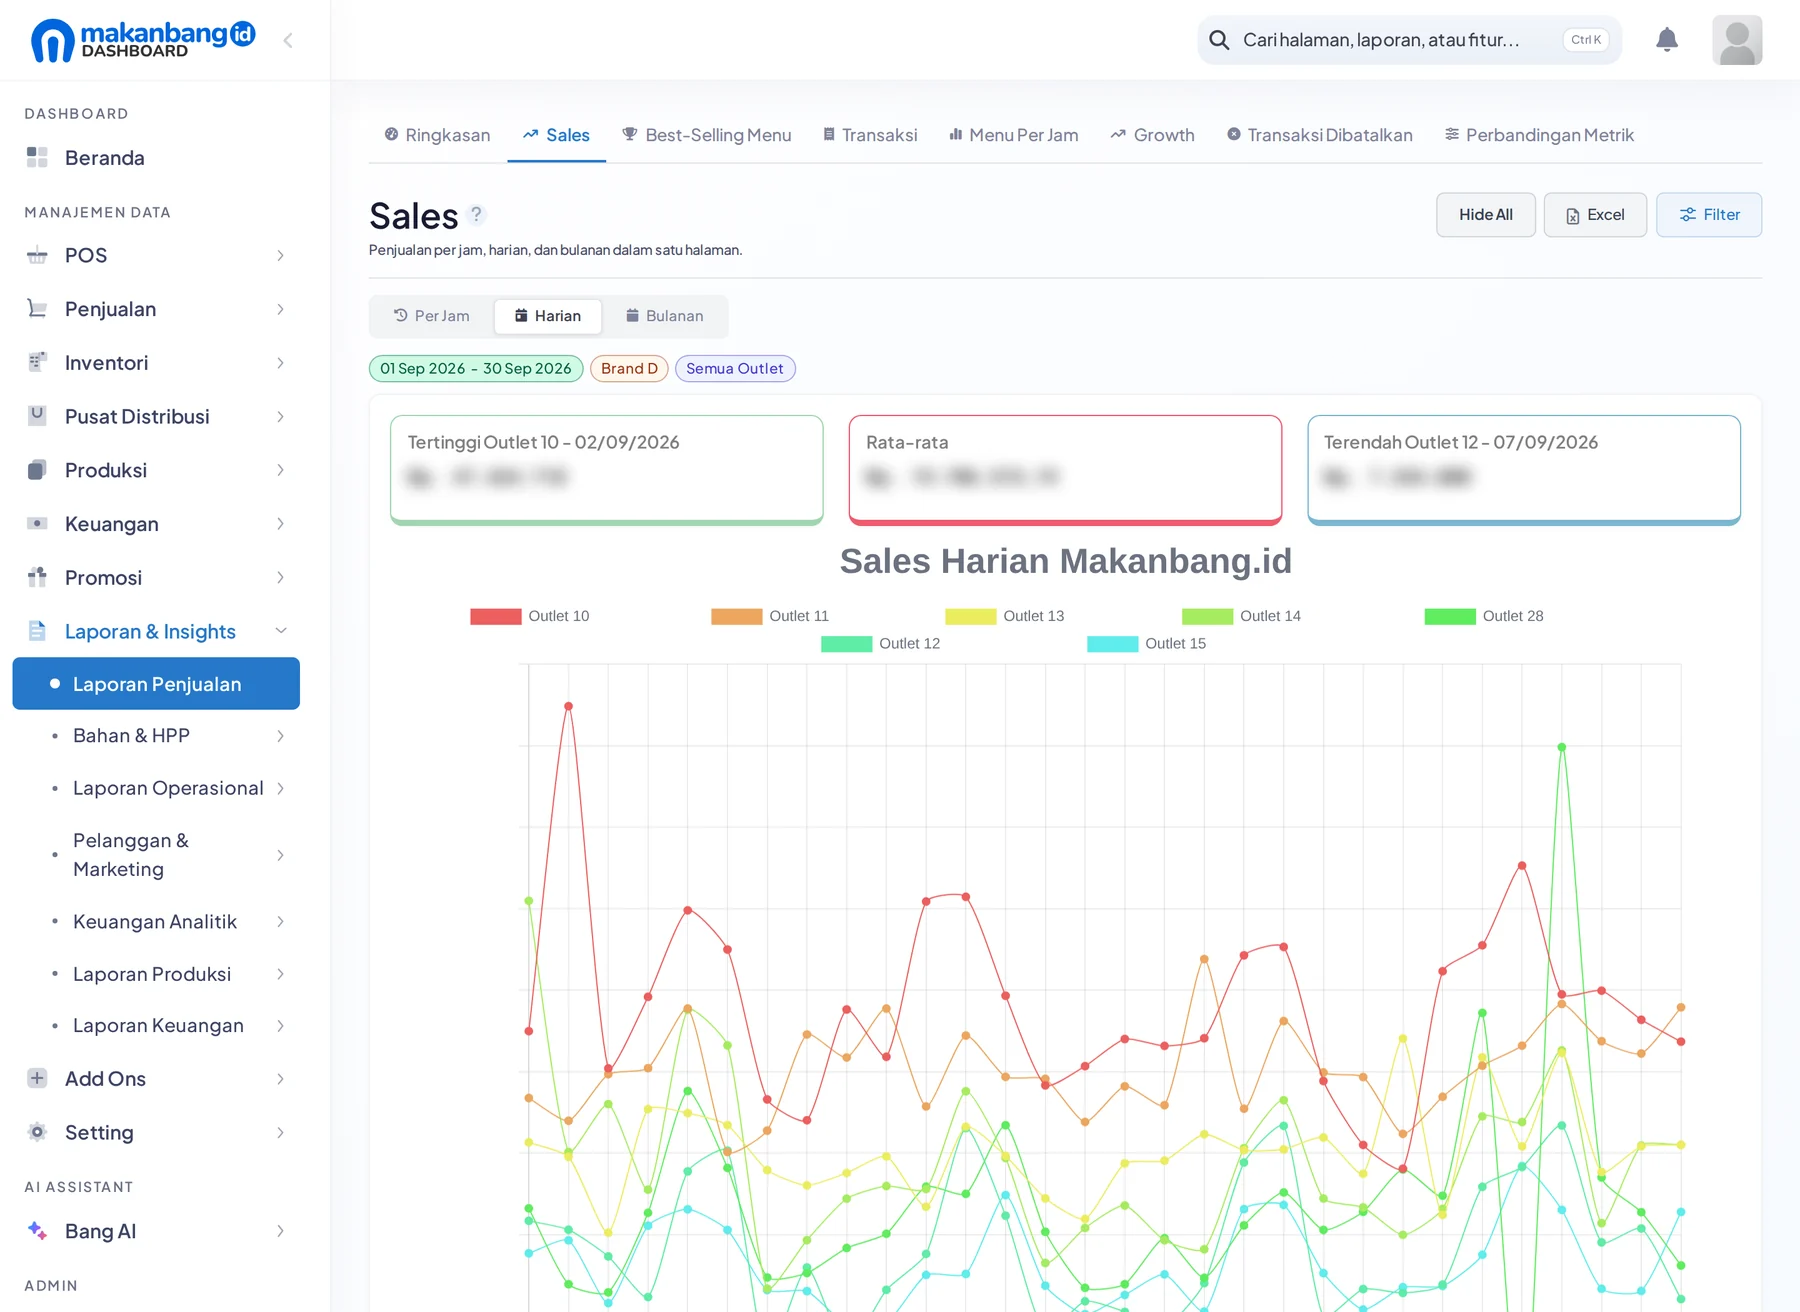The height and width of the screenshot is (1312, 1800).
Task: Open the Growth tab
Action: tap(1152, 135)
